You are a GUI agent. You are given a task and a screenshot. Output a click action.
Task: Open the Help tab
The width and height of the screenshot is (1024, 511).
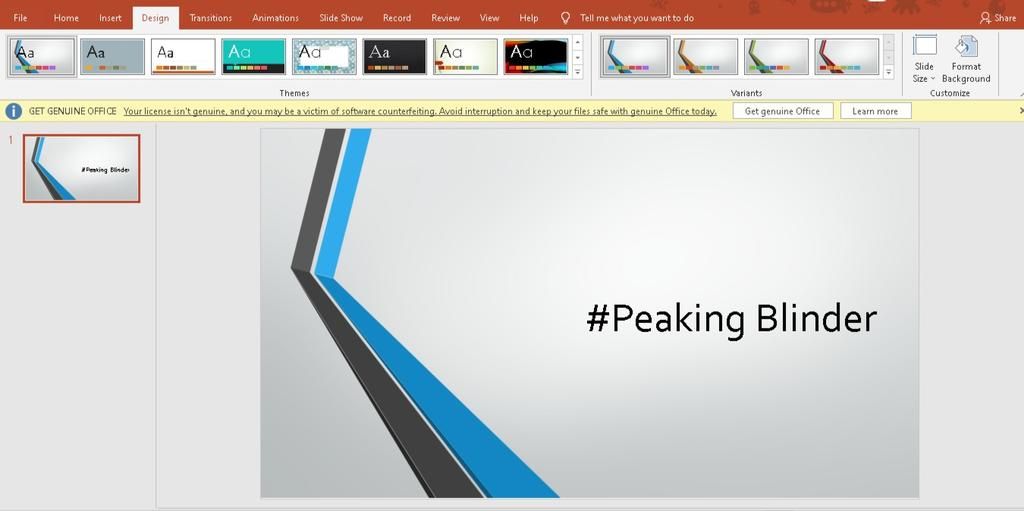[528, 18]
